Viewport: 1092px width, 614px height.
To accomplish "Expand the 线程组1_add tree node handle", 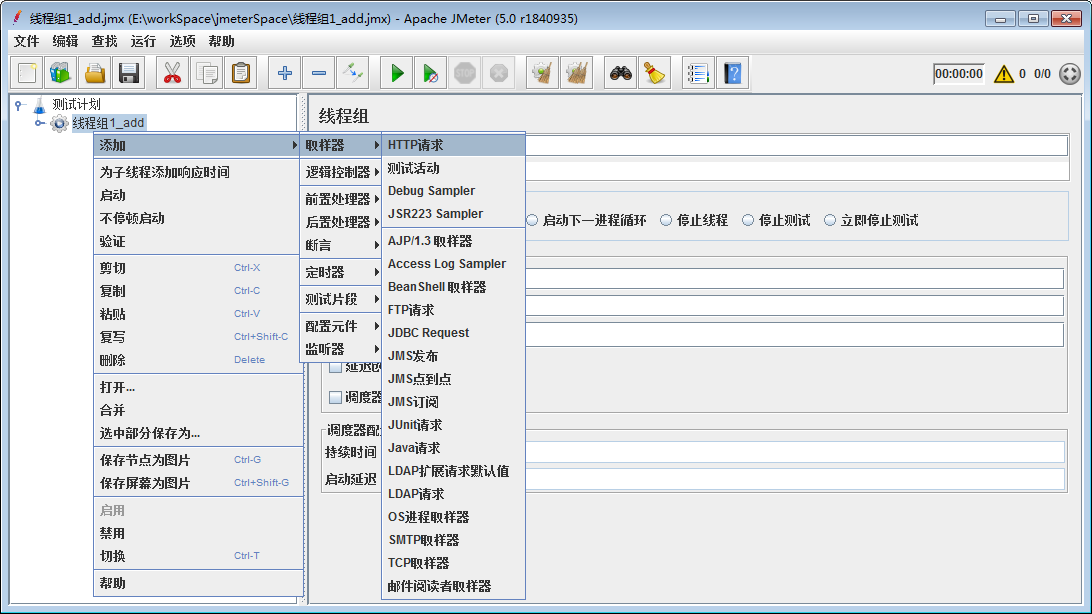I will pyautogui.click(x=40, y=123).
